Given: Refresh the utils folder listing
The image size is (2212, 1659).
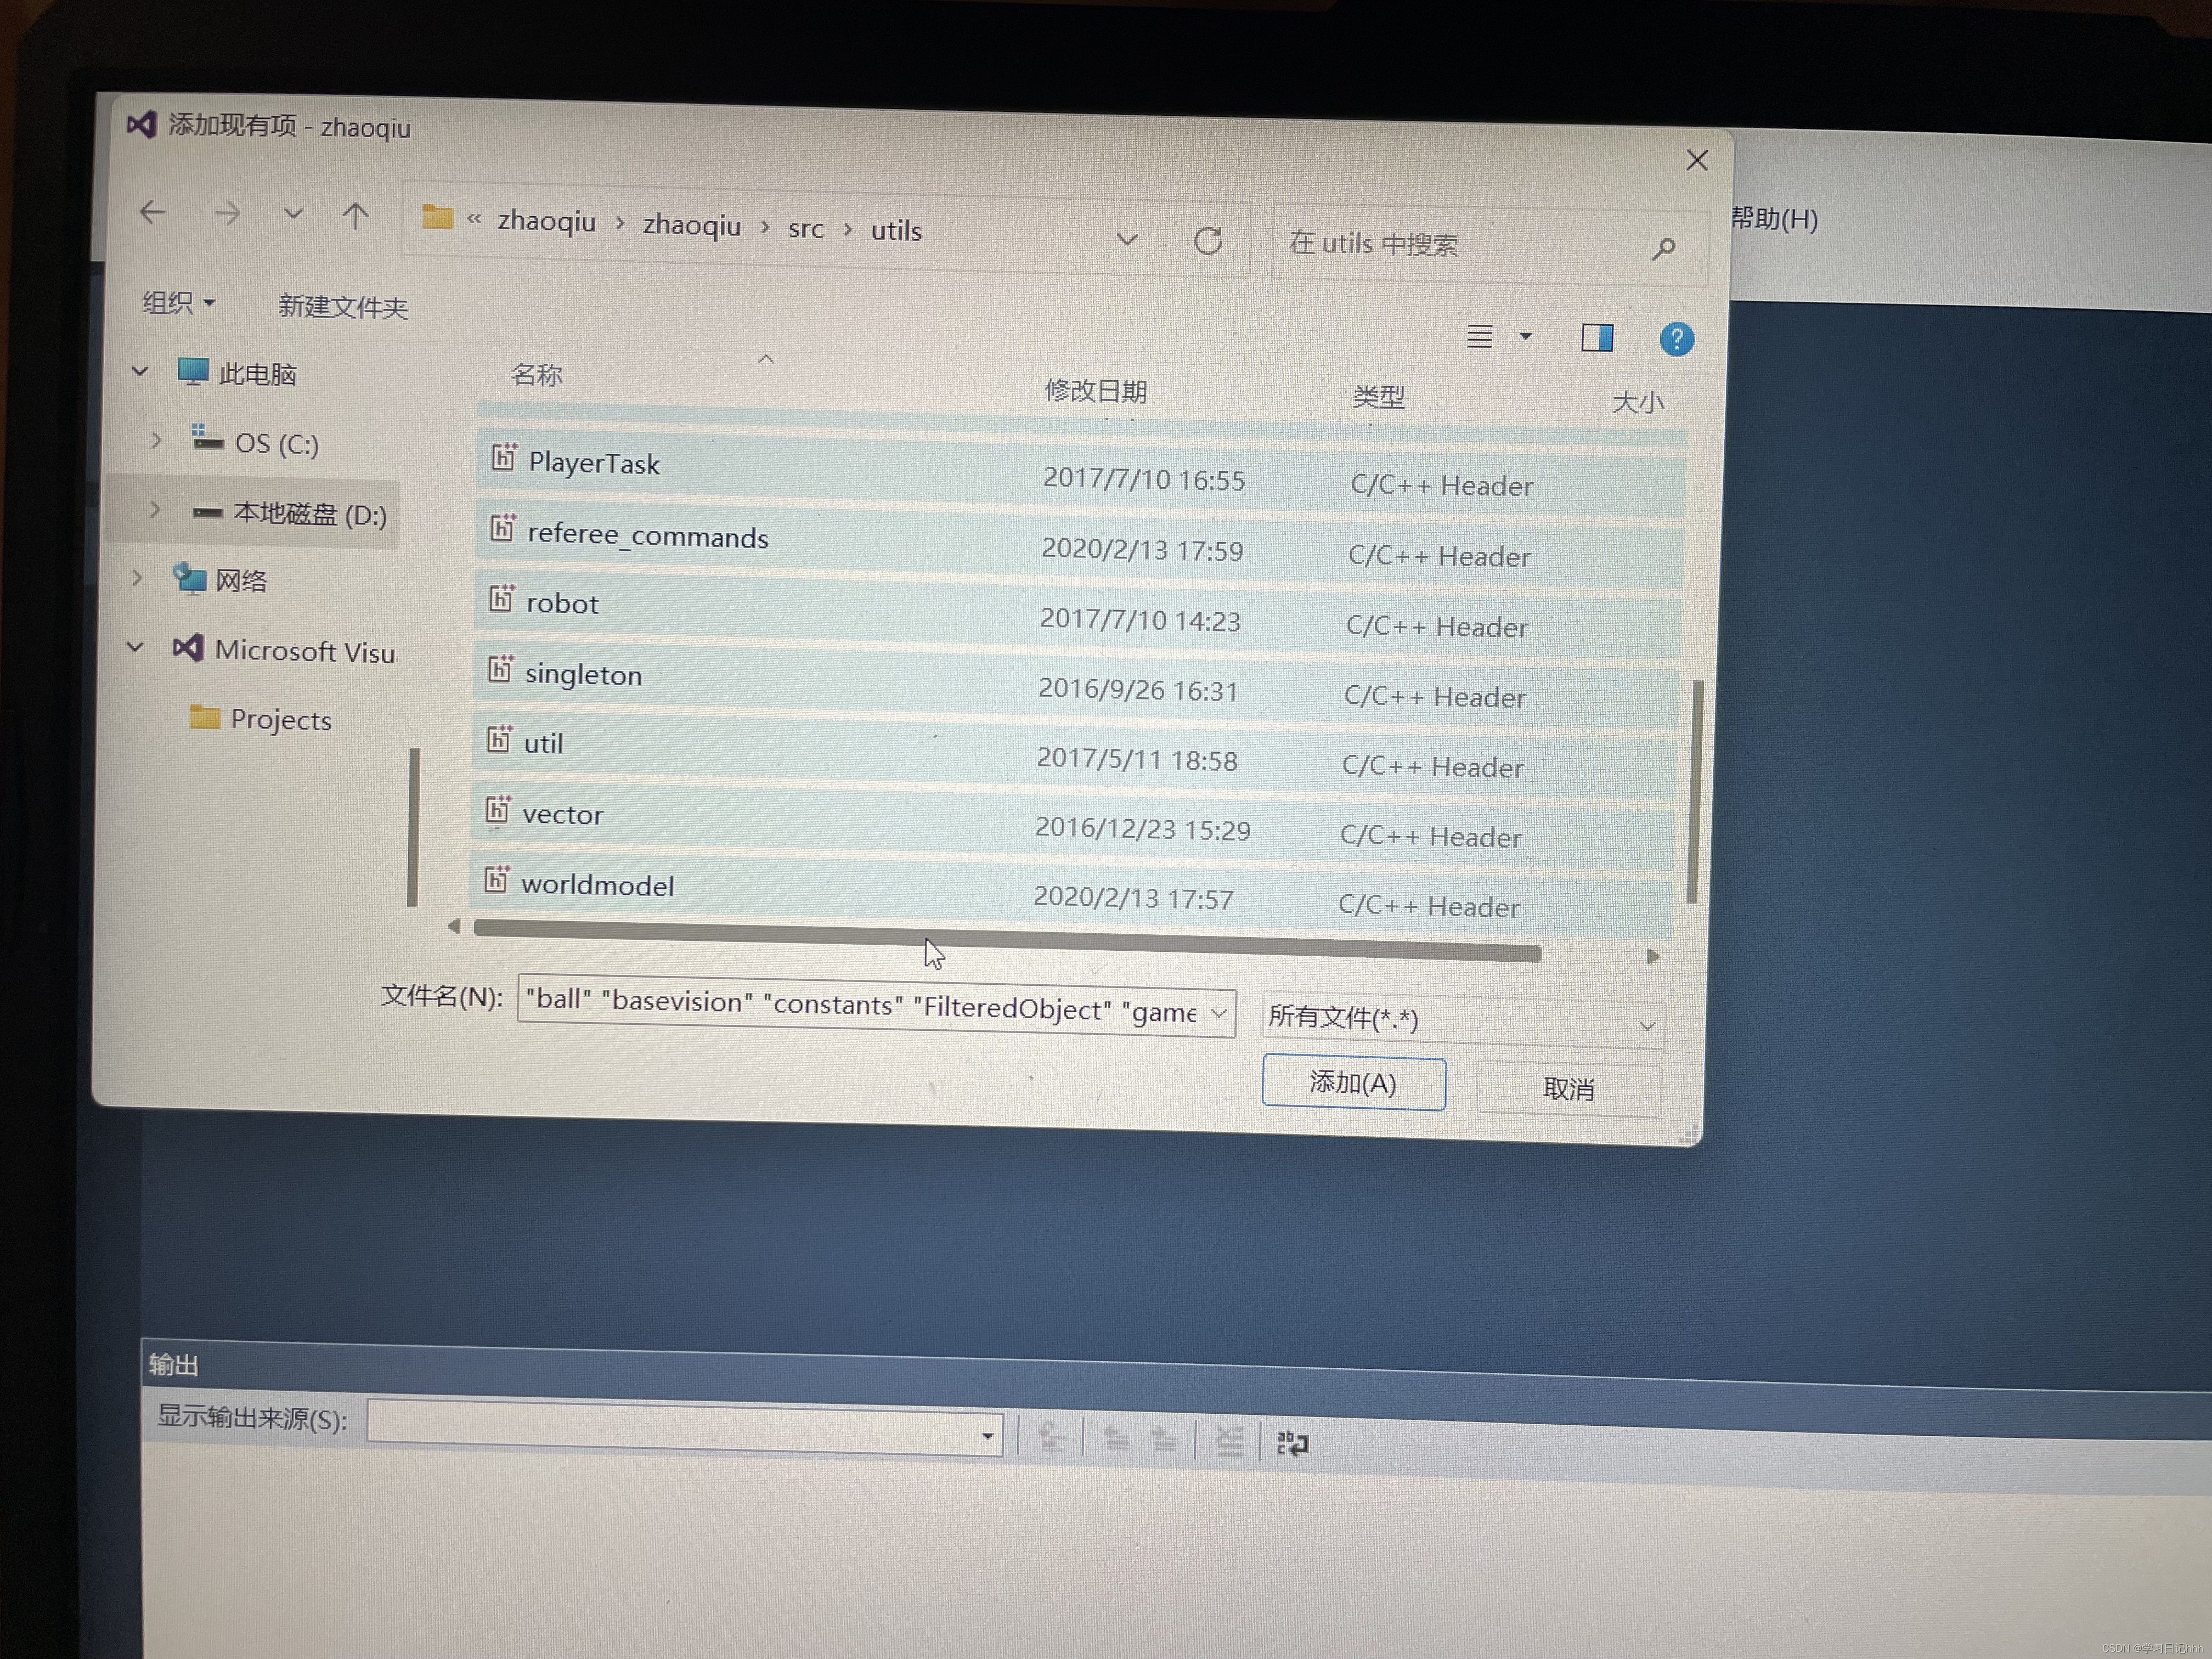Looking at the screenshot, I should point(1208,241).
